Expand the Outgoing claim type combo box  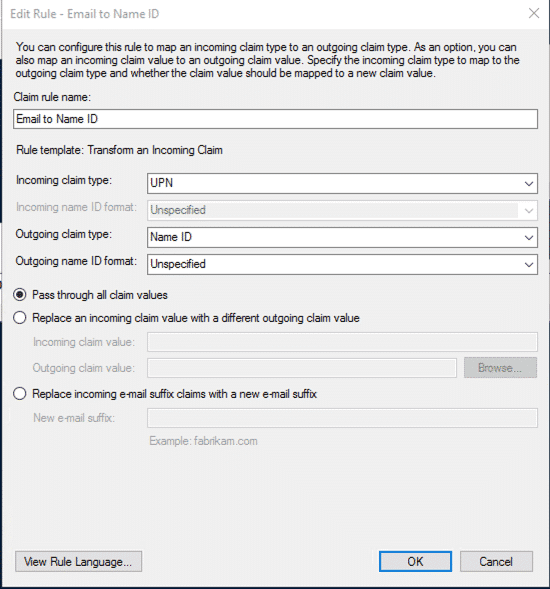[342, 237]
